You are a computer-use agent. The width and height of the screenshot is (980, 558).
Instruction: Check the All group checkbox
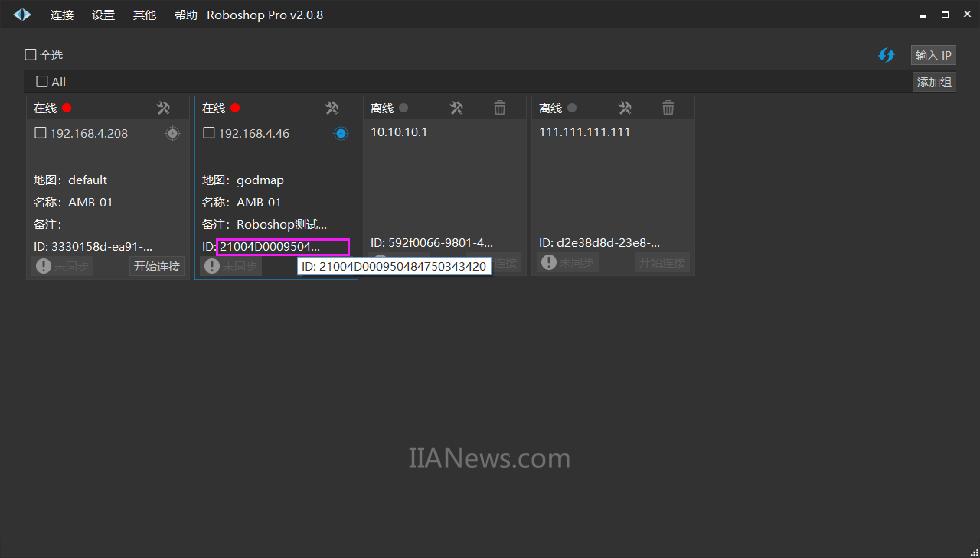coord(42,82)
